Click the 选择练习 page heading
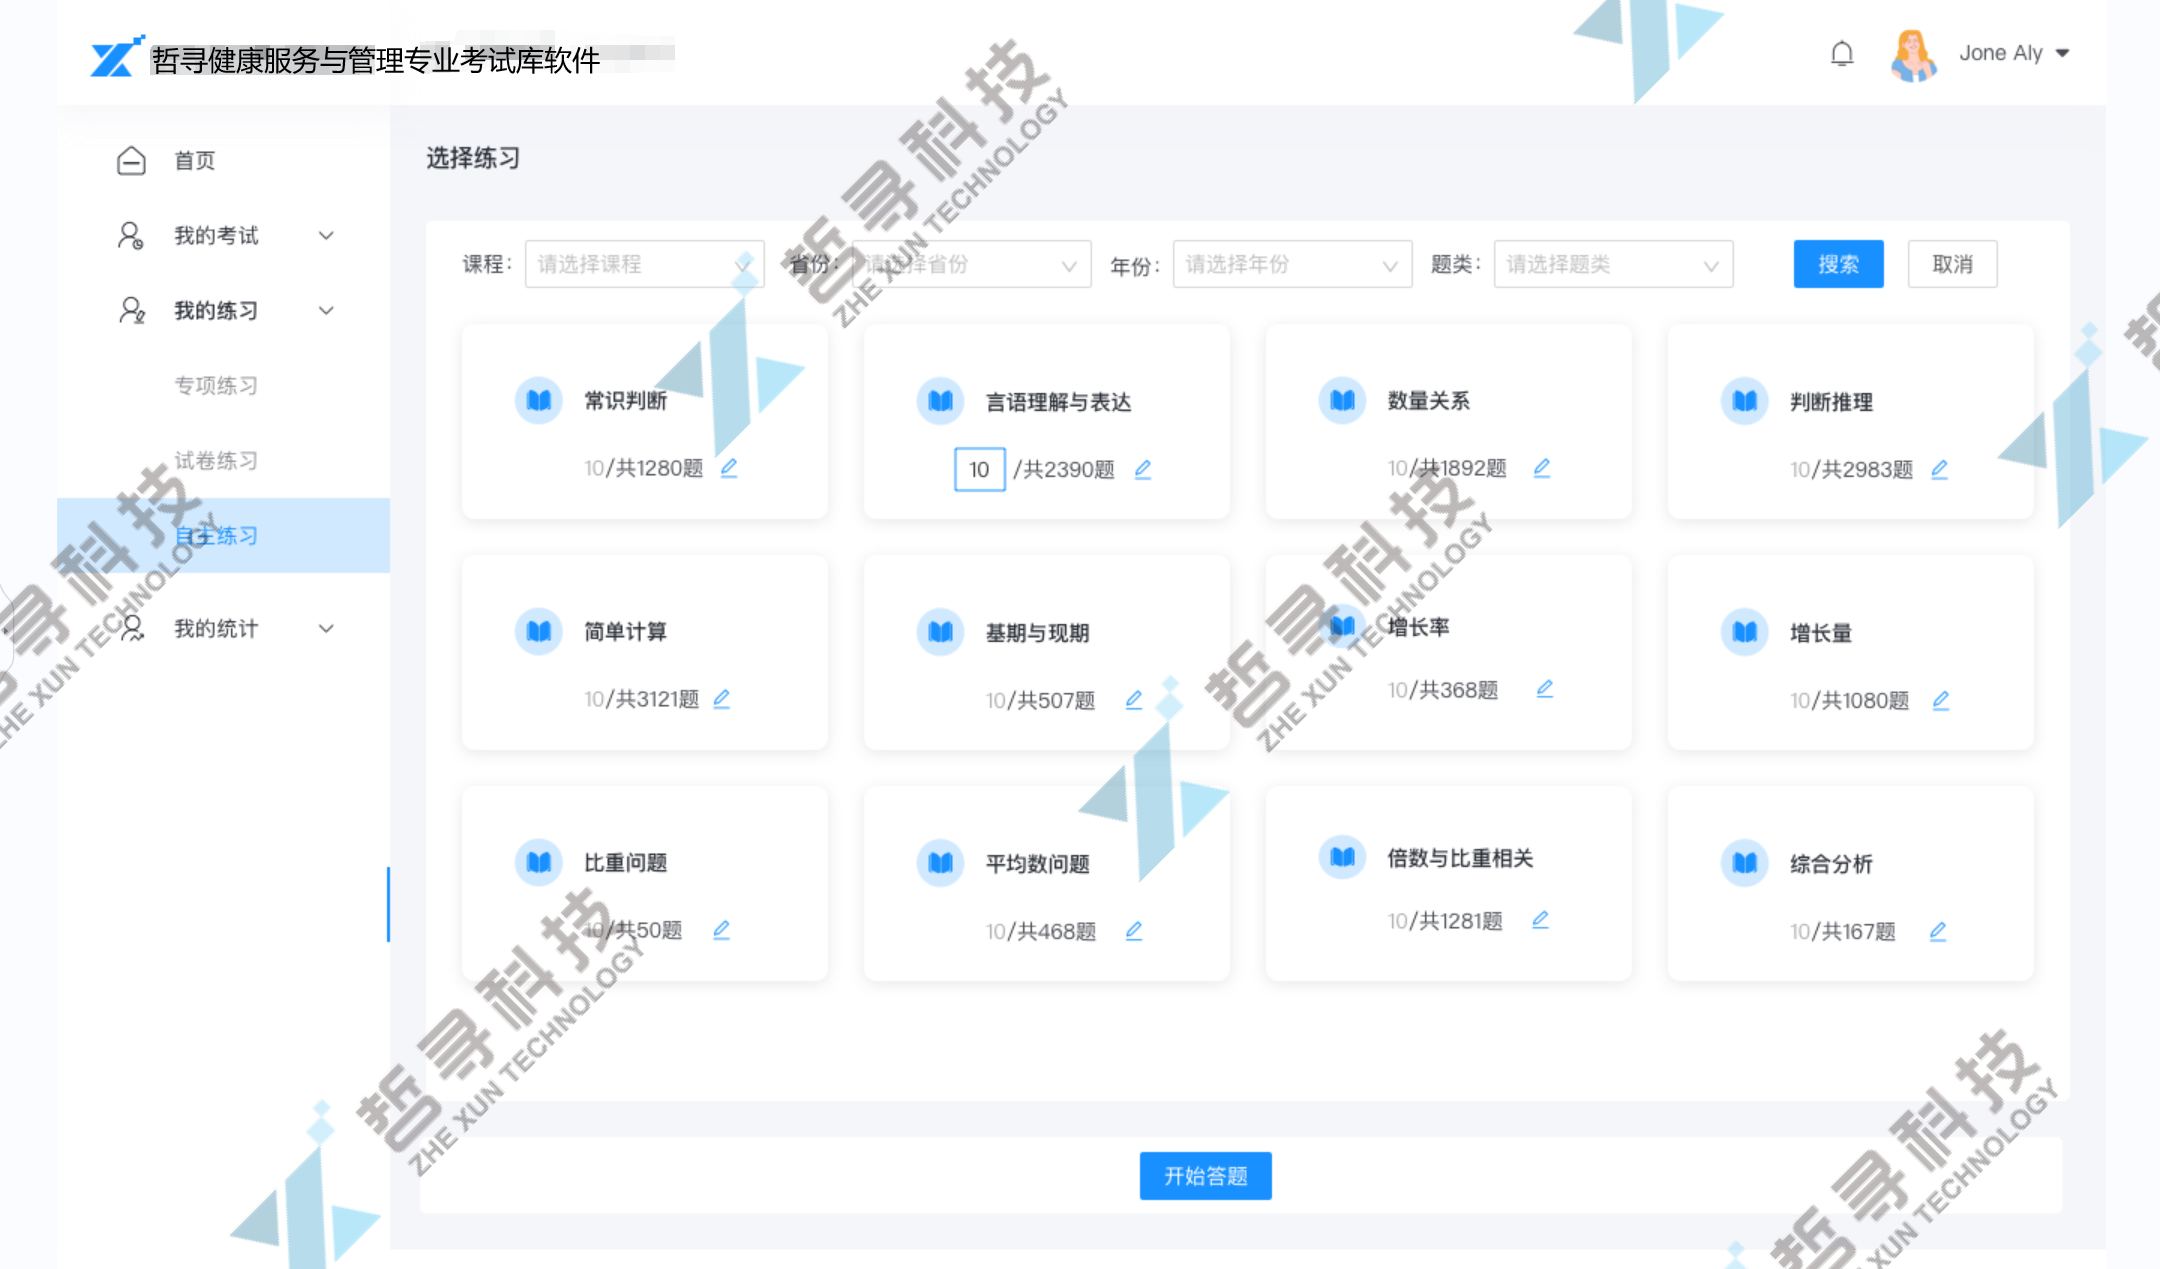Screen dimensions: 2160x1269 click(473, 158)
